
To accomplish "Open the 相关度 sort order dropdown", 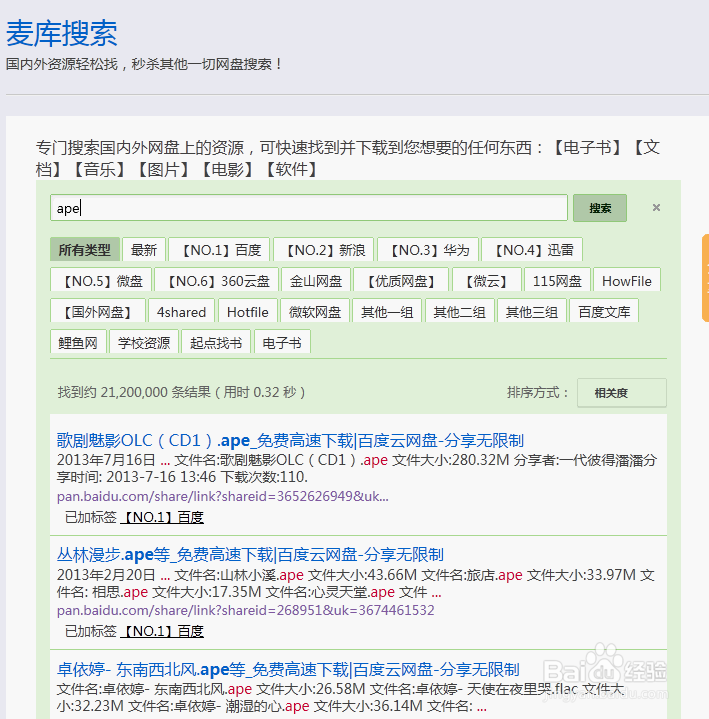I will [x=621, y=393].
